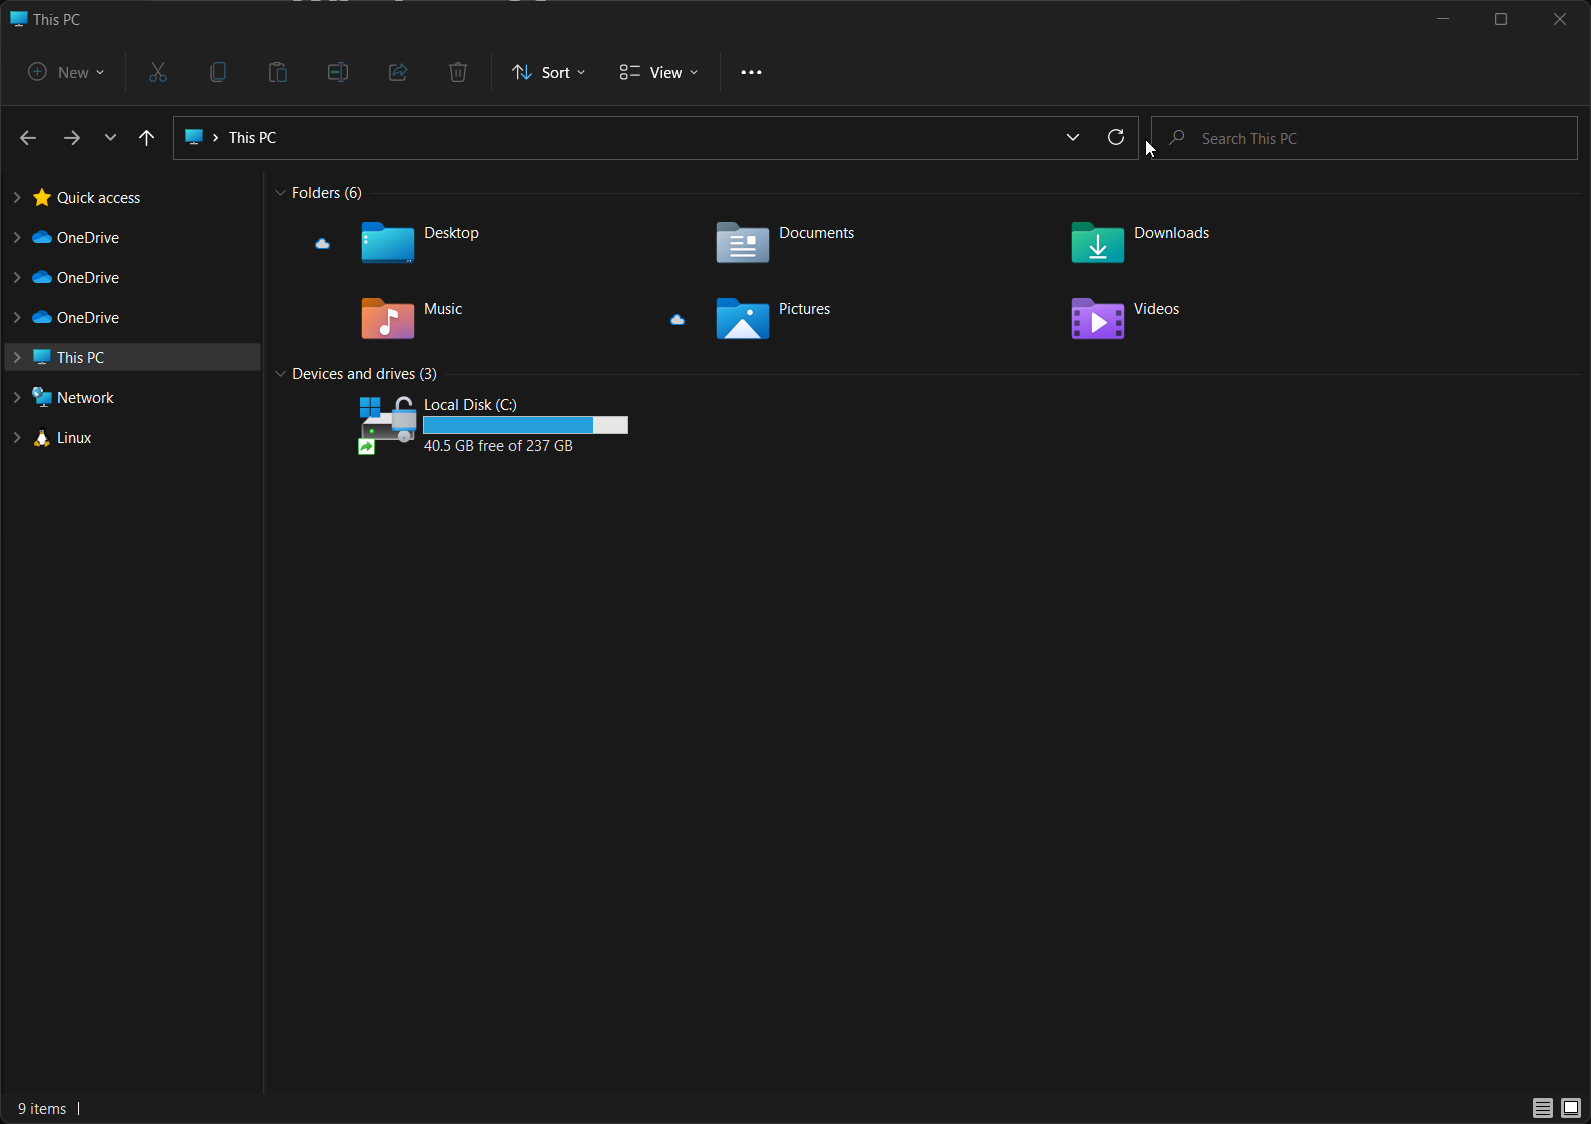The height and width of the screenshot is (1124, 1591).
Task: Click the breadcrumb chevron before This PC
Action: click(x=215, y=138)
